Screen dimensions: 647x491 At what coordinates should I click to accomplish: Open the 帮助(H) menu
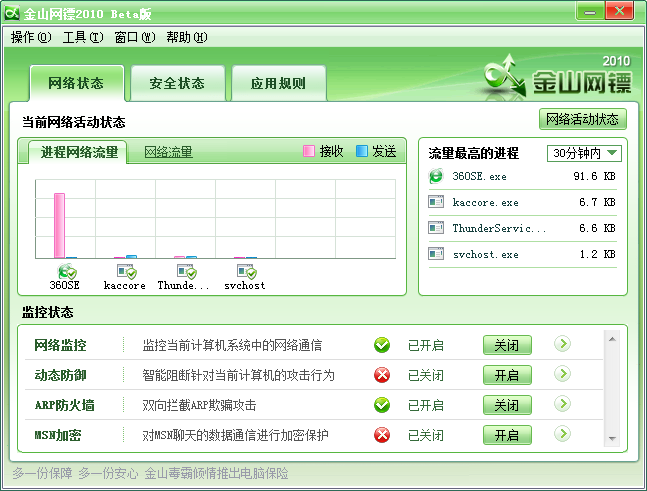(187, 37)
